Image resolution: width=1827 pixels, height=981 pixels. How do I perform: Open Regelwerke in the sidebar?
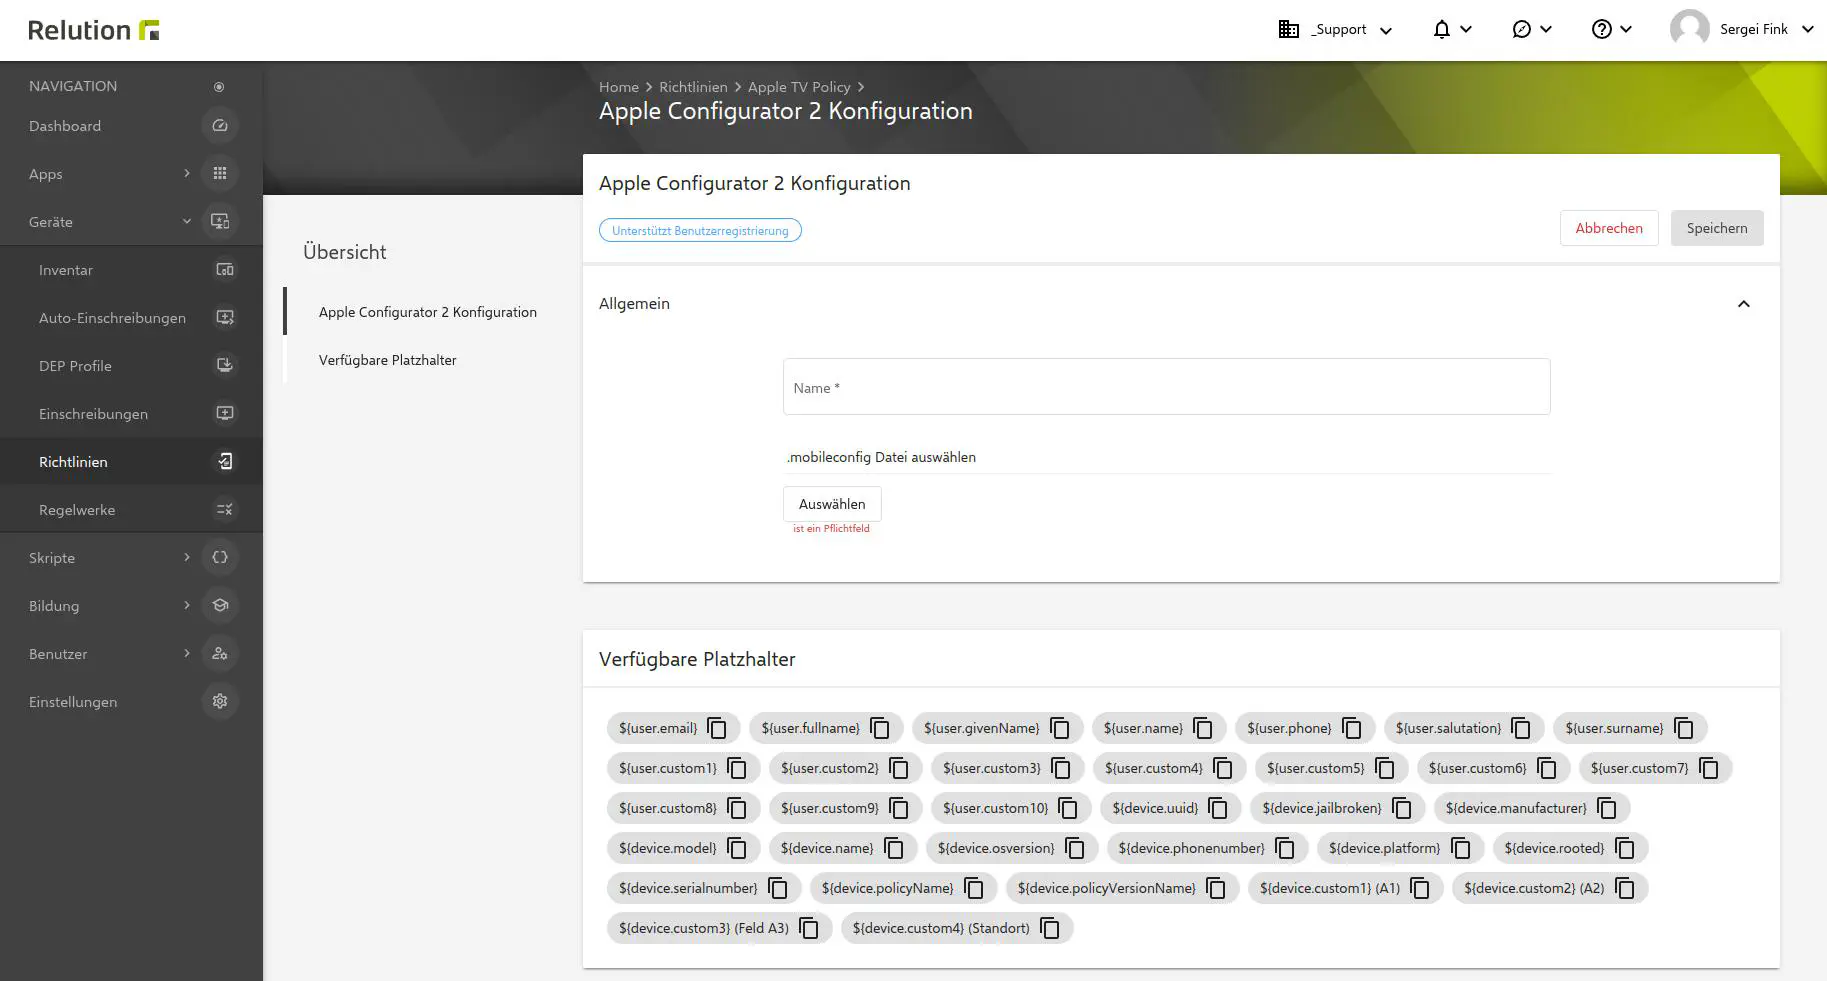[x=131, y=510]
